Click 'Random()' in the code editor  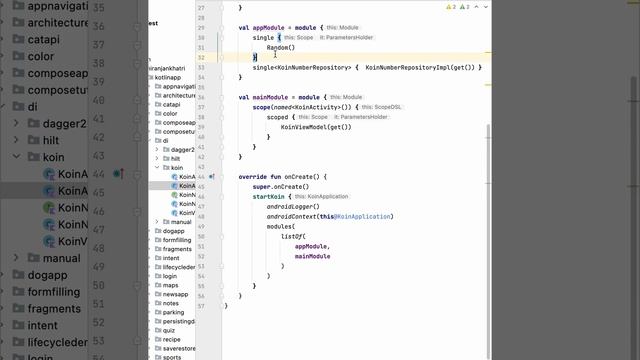click(280, 47)
